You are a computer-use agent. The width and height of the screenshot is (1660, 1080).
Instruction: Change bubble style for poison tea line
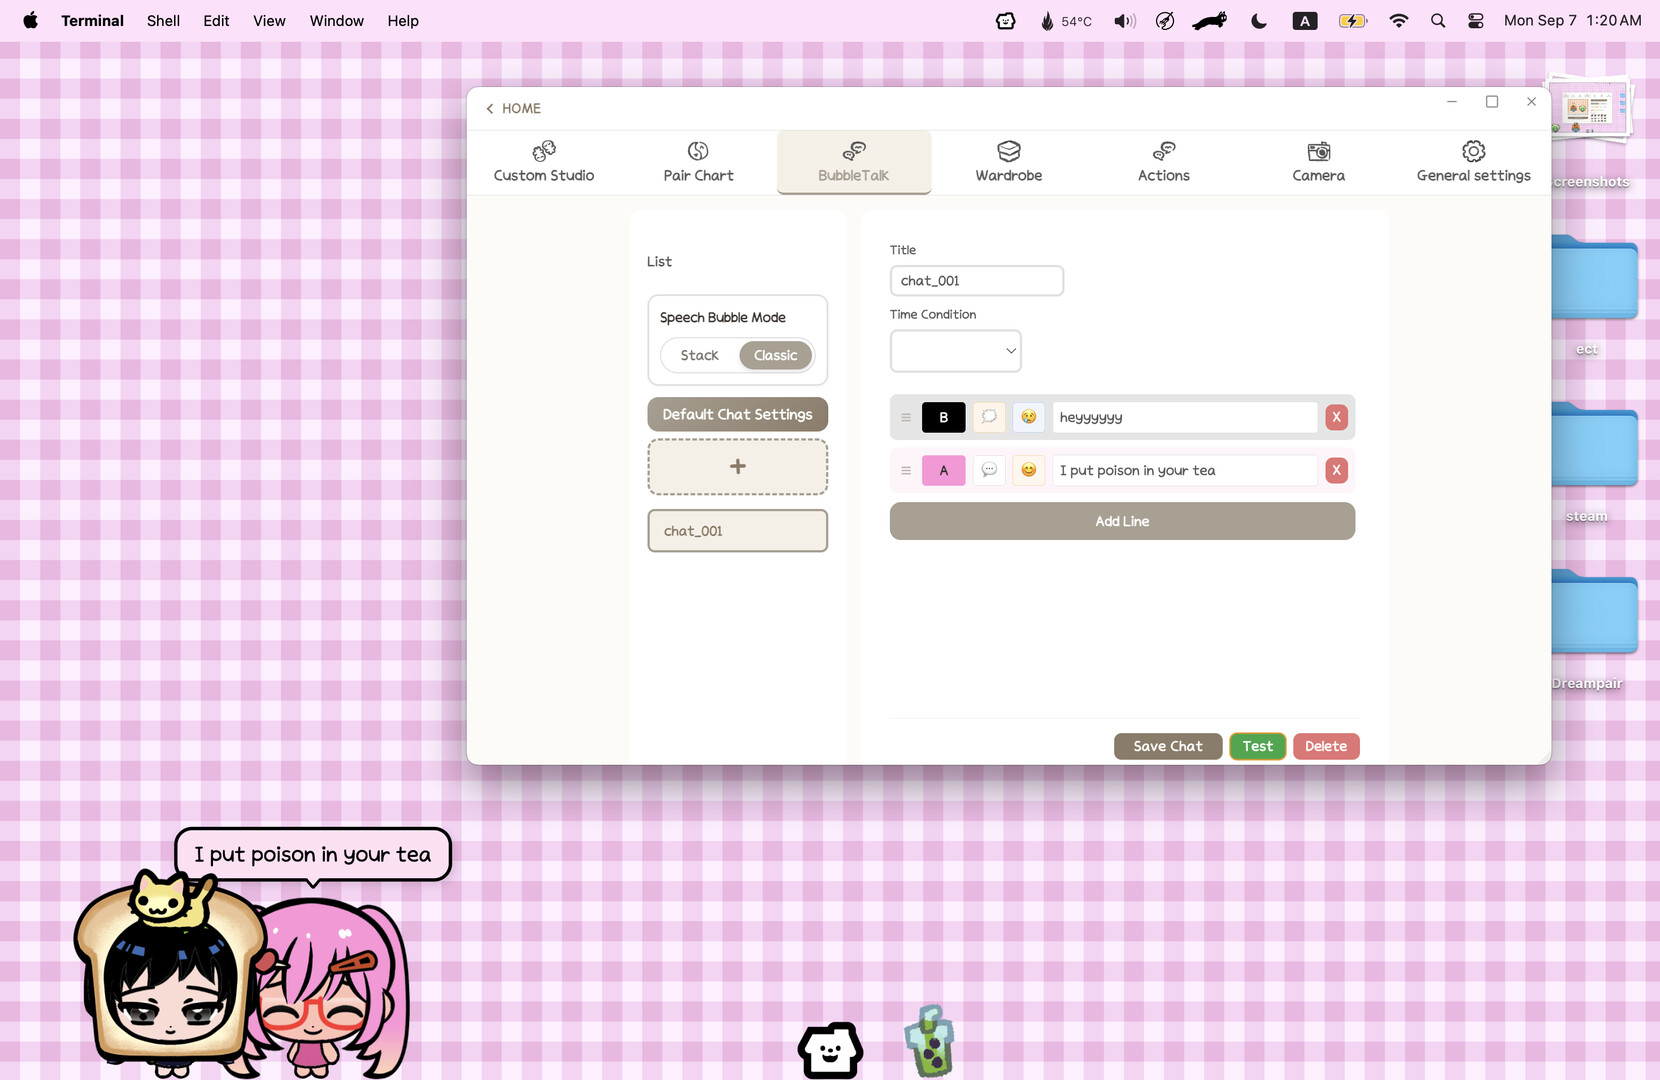989,470
